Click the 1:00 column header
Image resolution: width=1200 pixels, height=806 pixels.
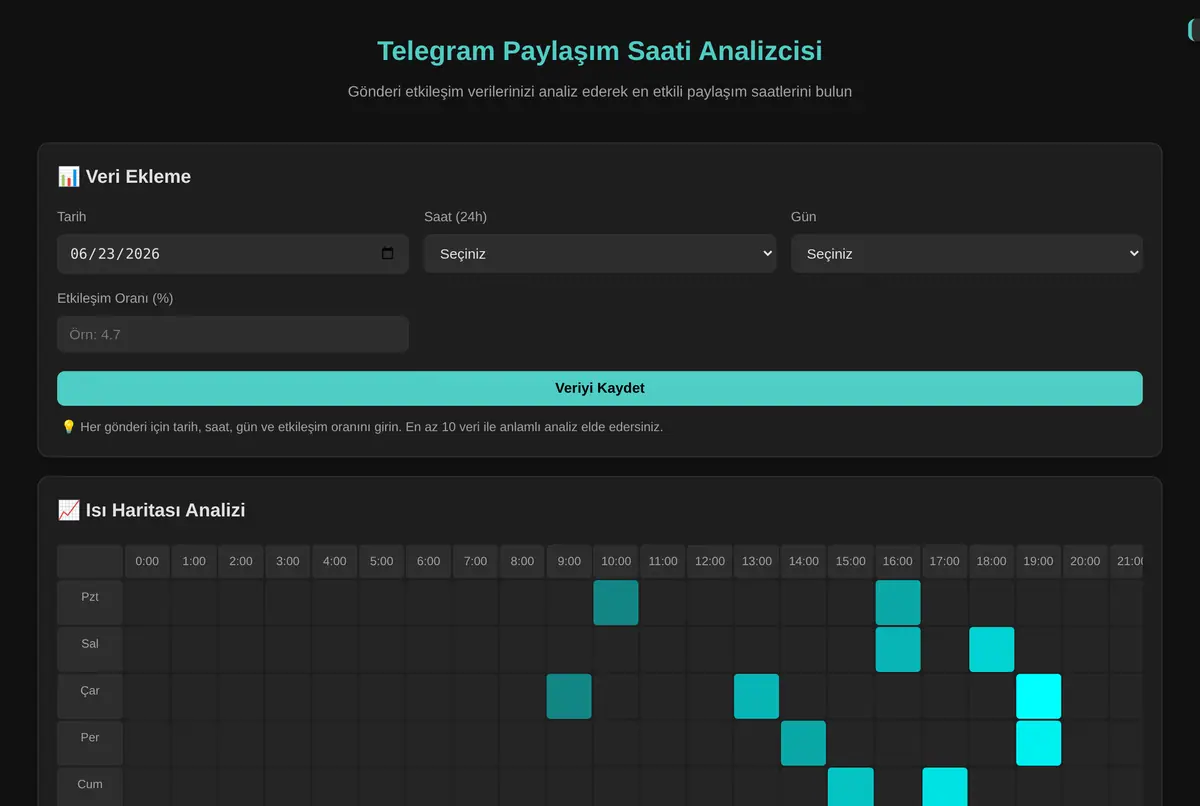point(194,561)
